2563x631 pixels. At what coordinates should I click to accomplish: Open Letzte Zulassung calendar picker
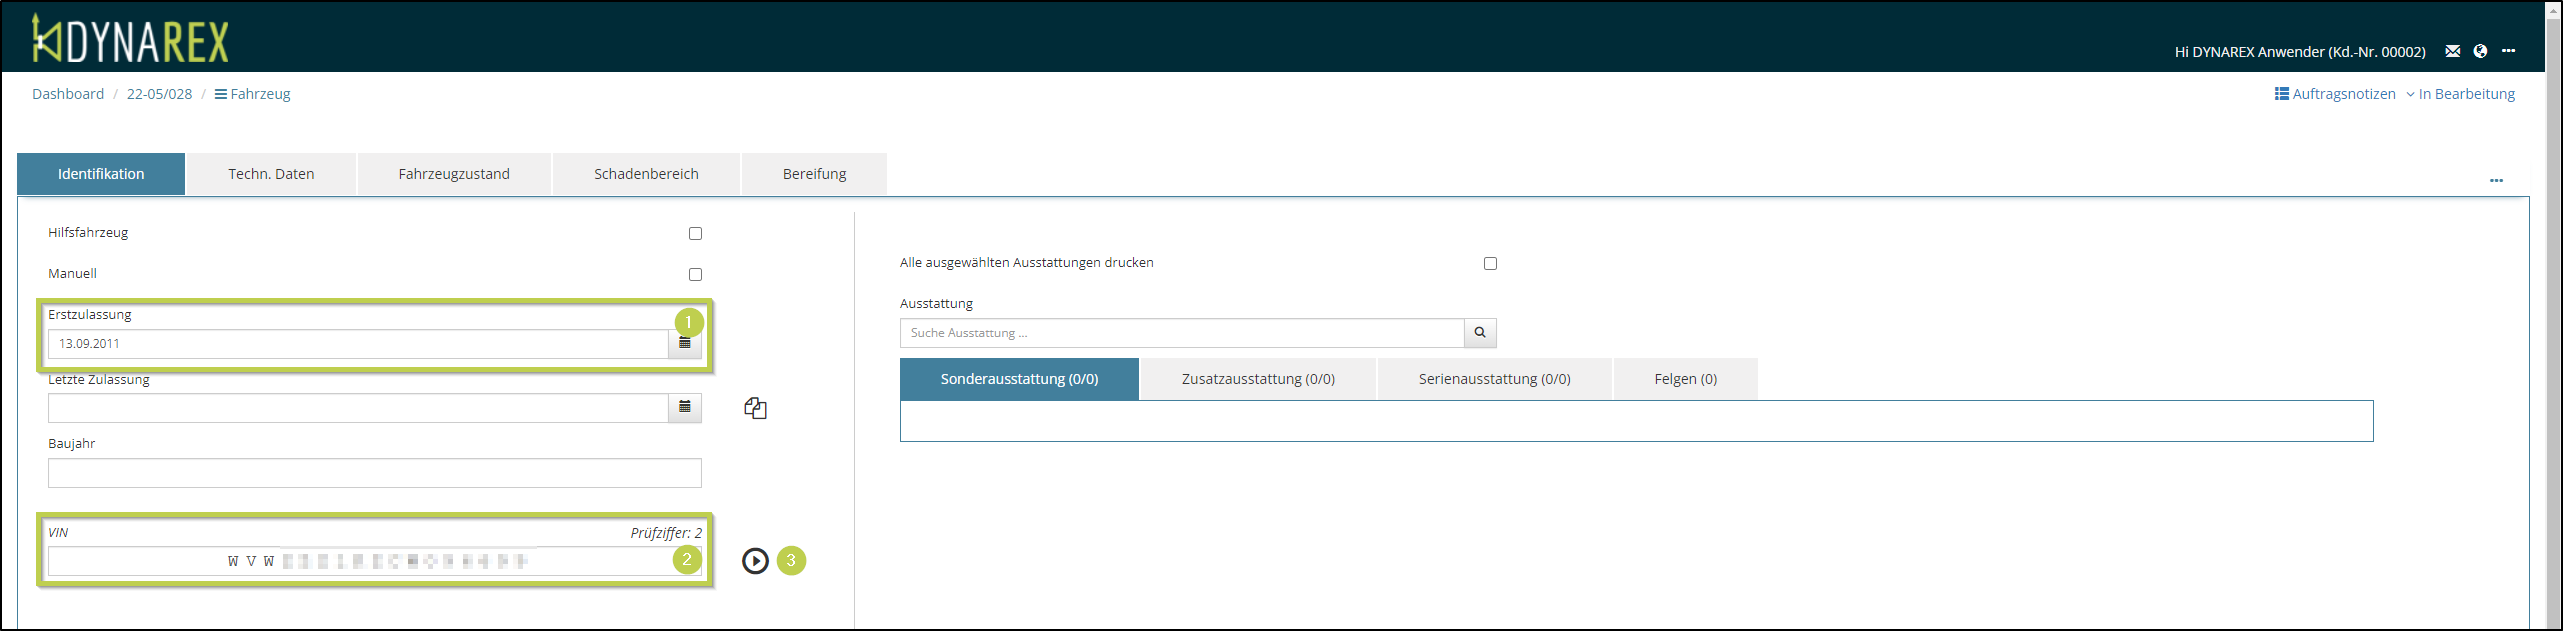pos(685,407)
